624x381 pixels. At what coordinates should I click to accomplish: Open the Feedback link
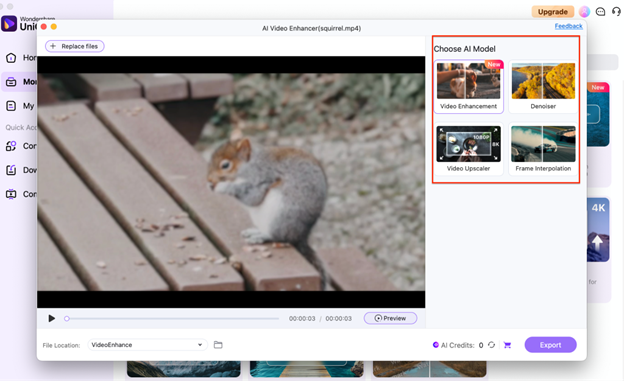569,26
